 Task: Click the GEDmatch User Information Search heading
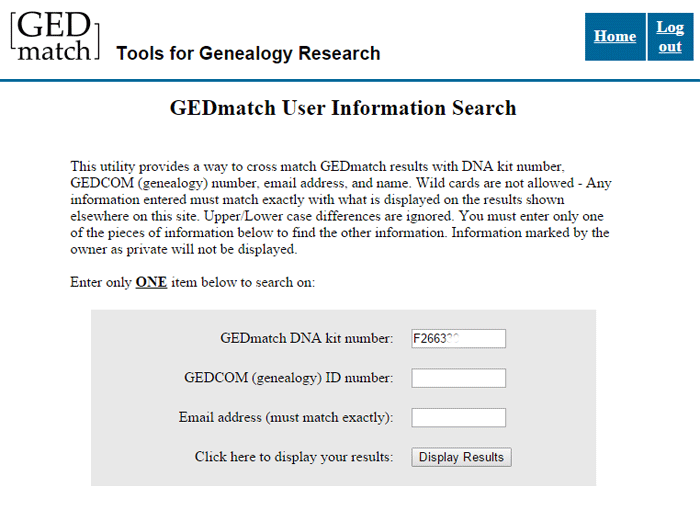tap(343, 108)
